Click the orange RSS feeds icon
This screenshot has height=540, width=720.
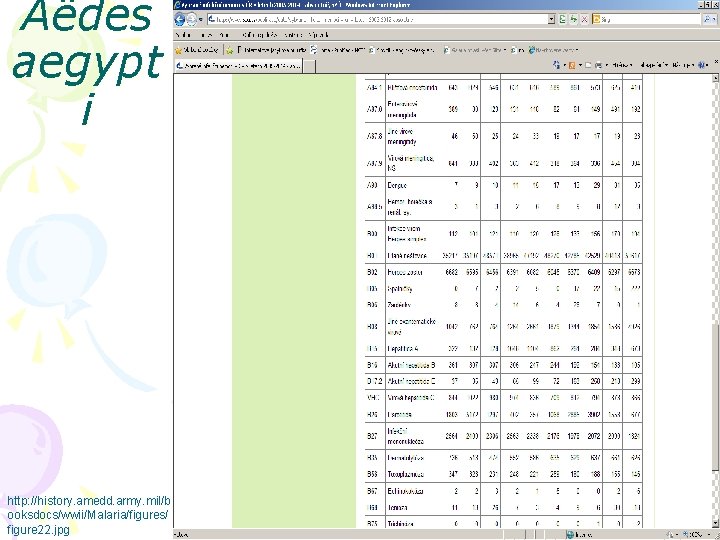[x=572, y=65]
